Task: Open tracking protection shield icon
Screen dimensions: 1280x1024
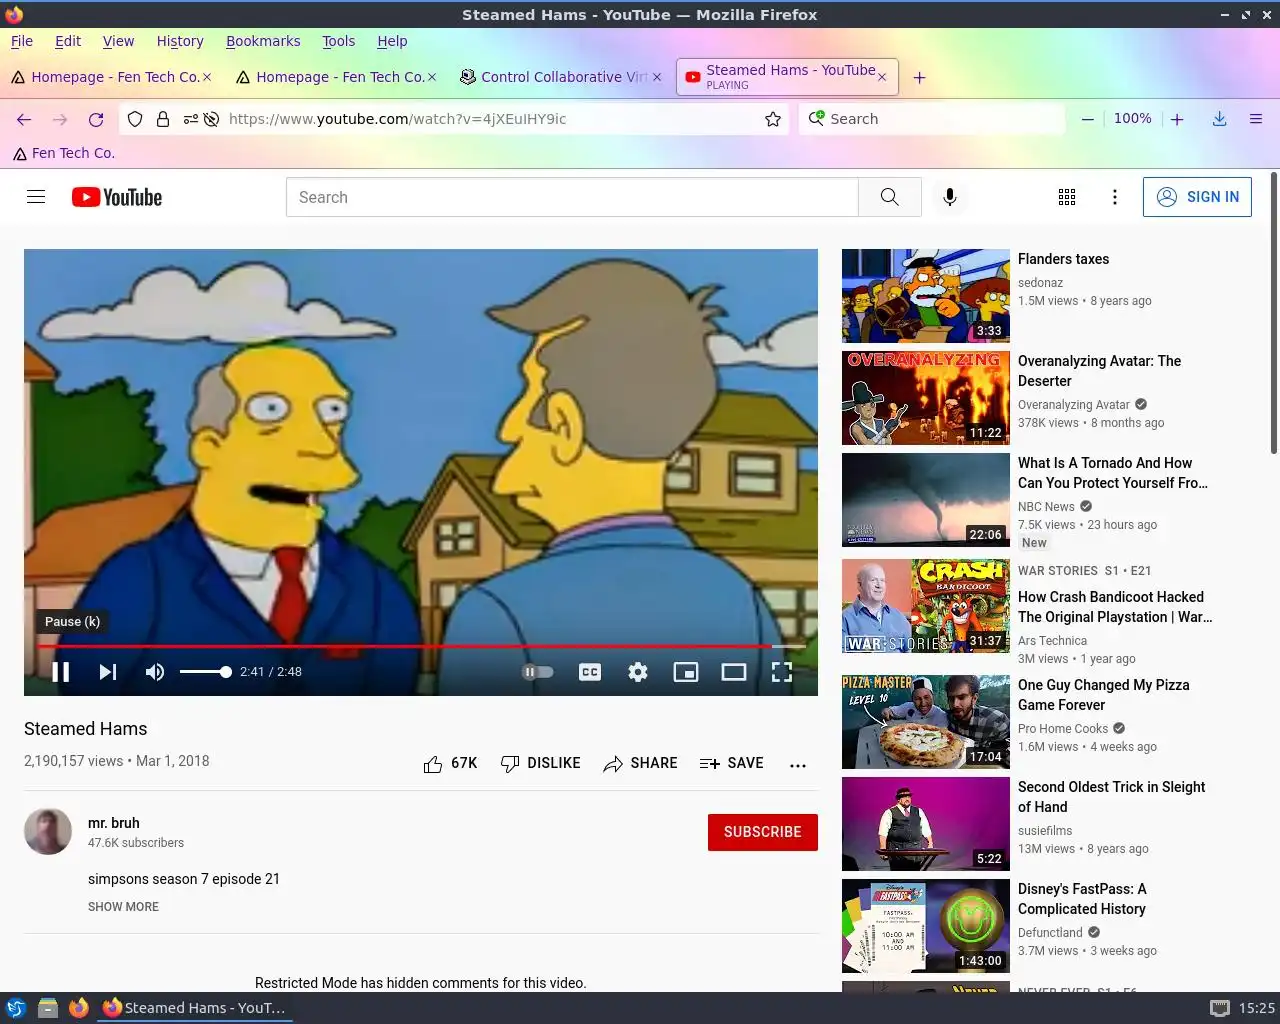Action: point(136,119)
